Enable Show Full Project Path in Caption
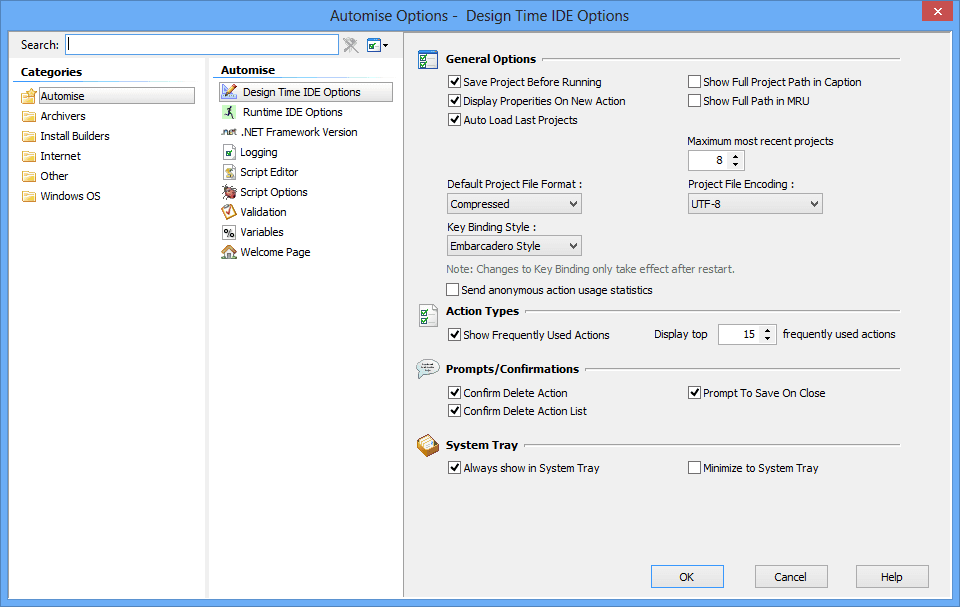This screenshot has height=607, width=960. (x=694, y=81)
